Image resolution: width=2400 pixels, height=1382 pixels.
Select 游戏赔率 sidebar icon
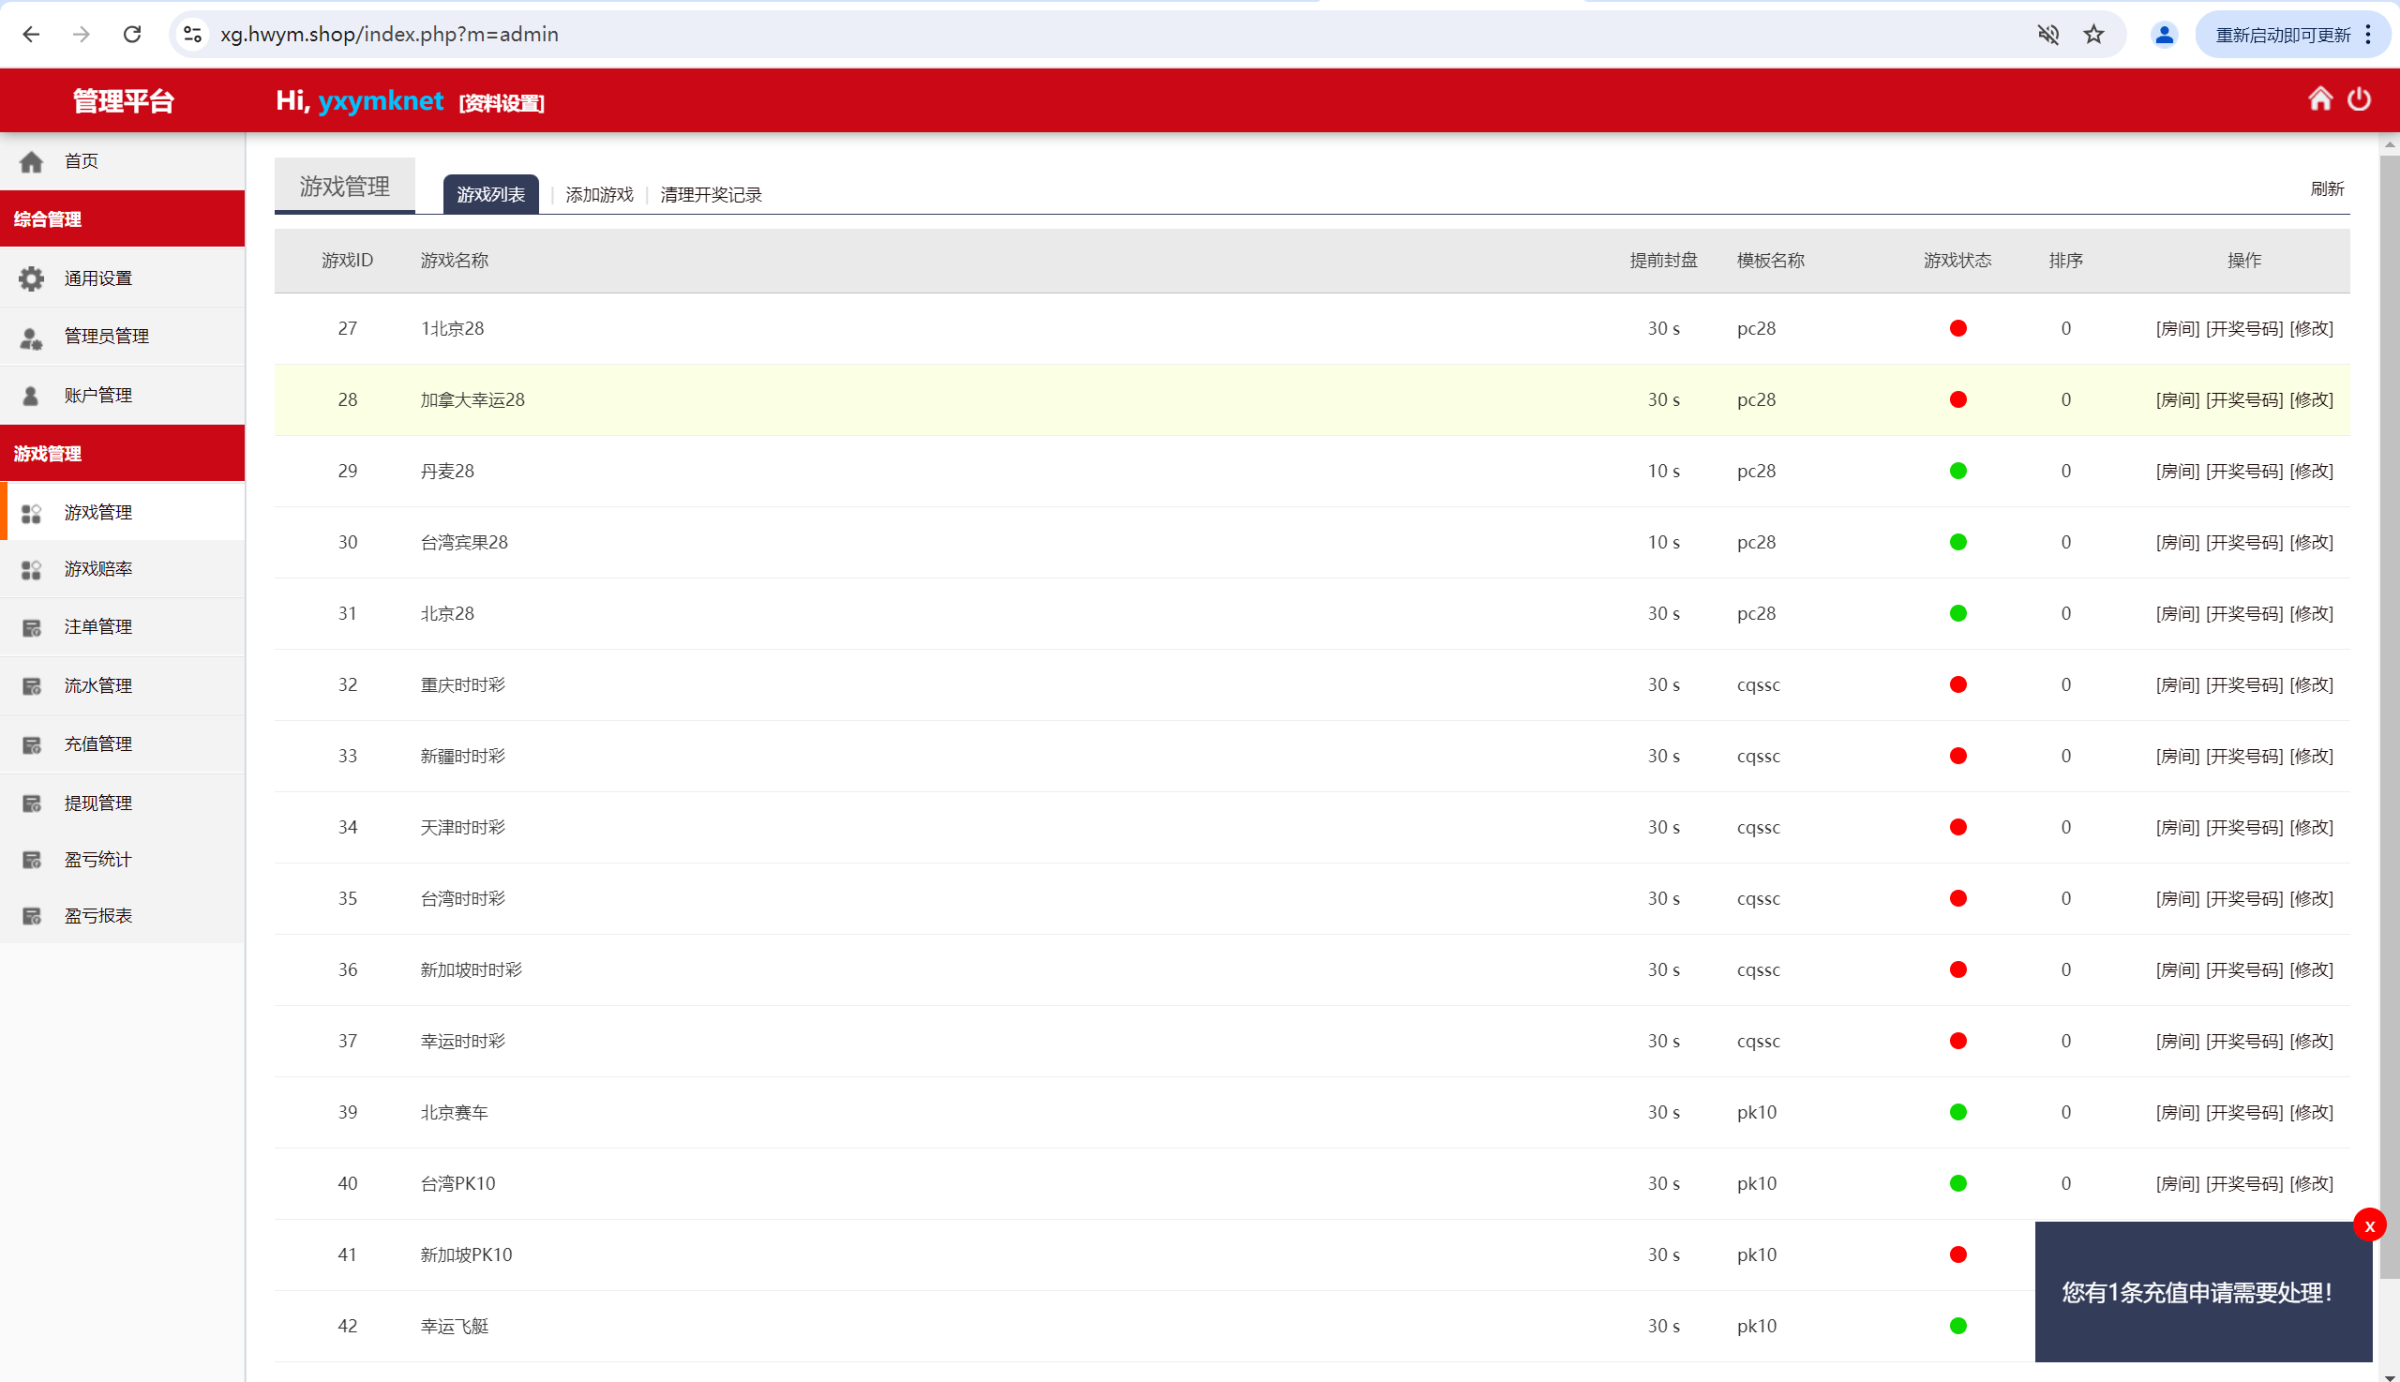[x=31, y=569]
